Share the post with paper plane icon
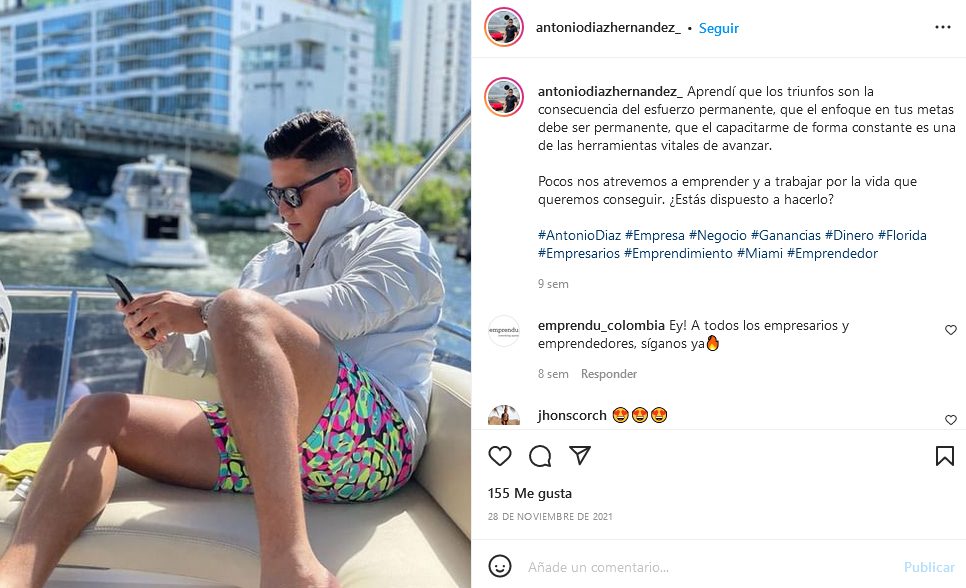This screenshot has width=966, height=588. coord(580,455)
